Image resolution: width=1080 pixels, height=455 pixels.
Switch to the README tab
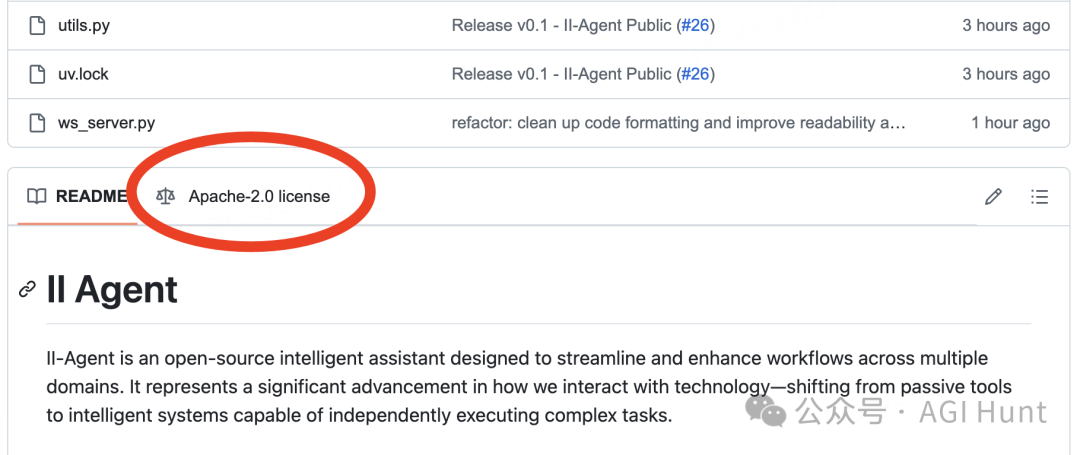tap(77, 196)
